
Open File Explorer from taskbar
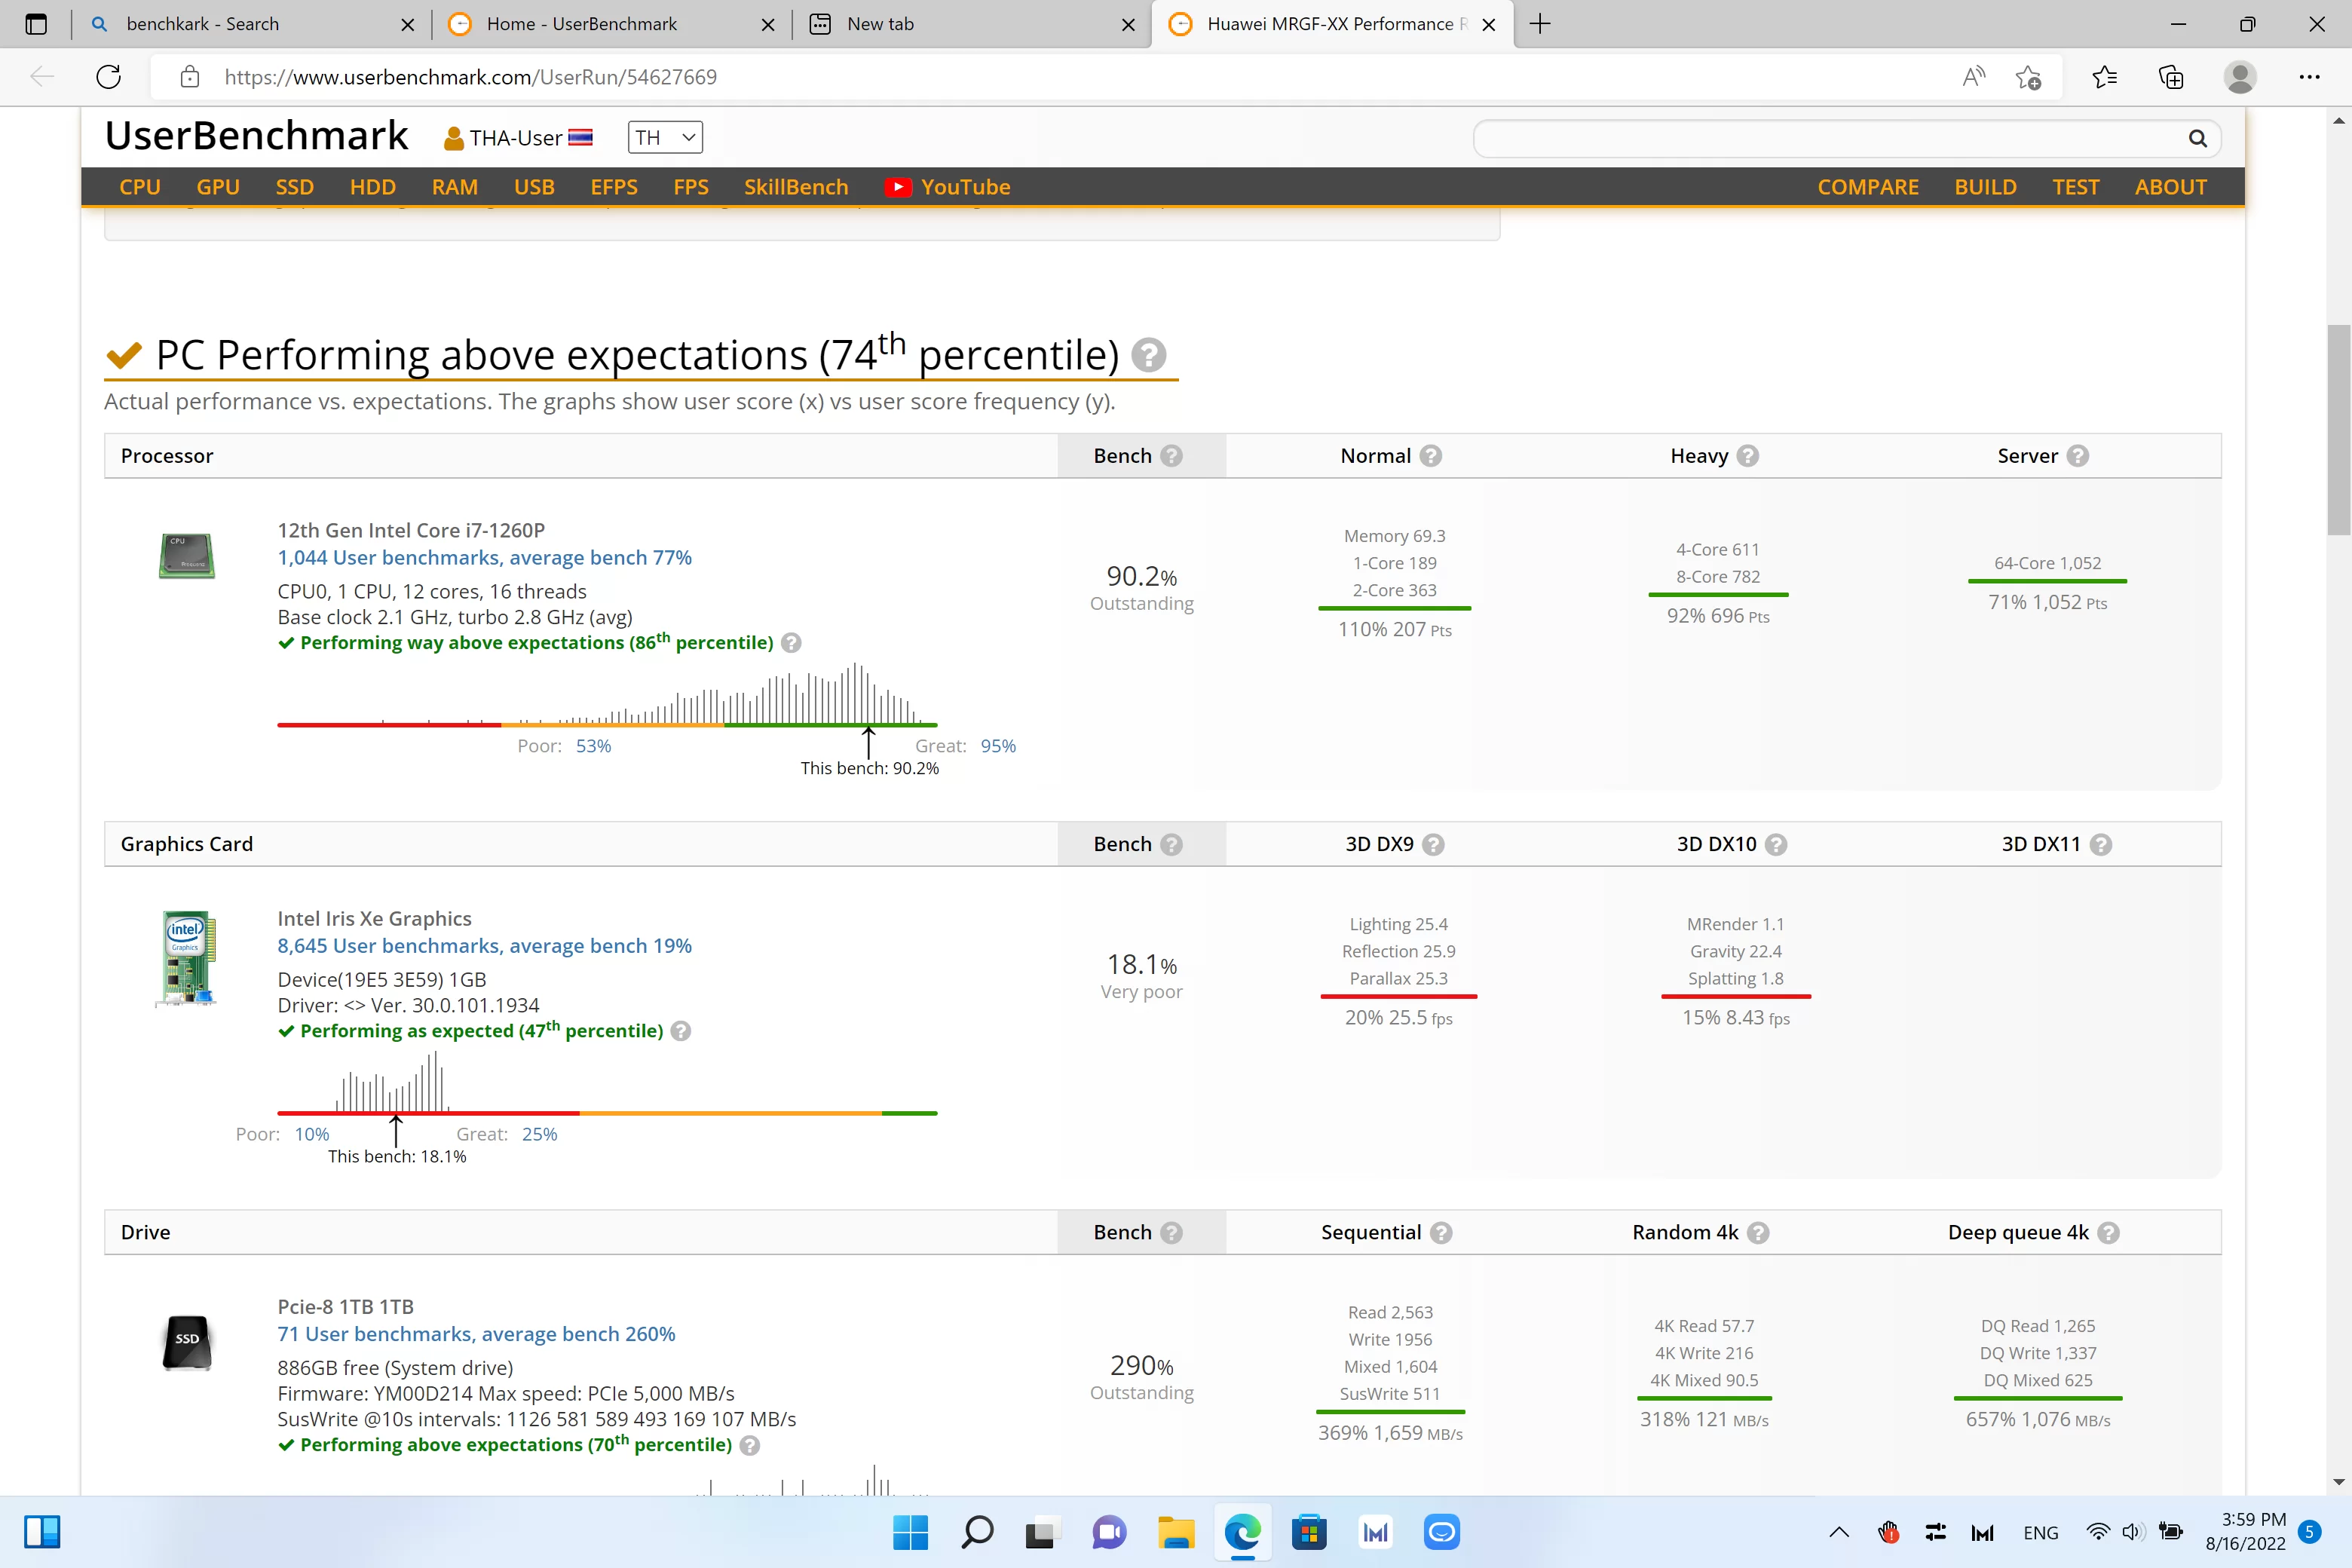1176,1532
